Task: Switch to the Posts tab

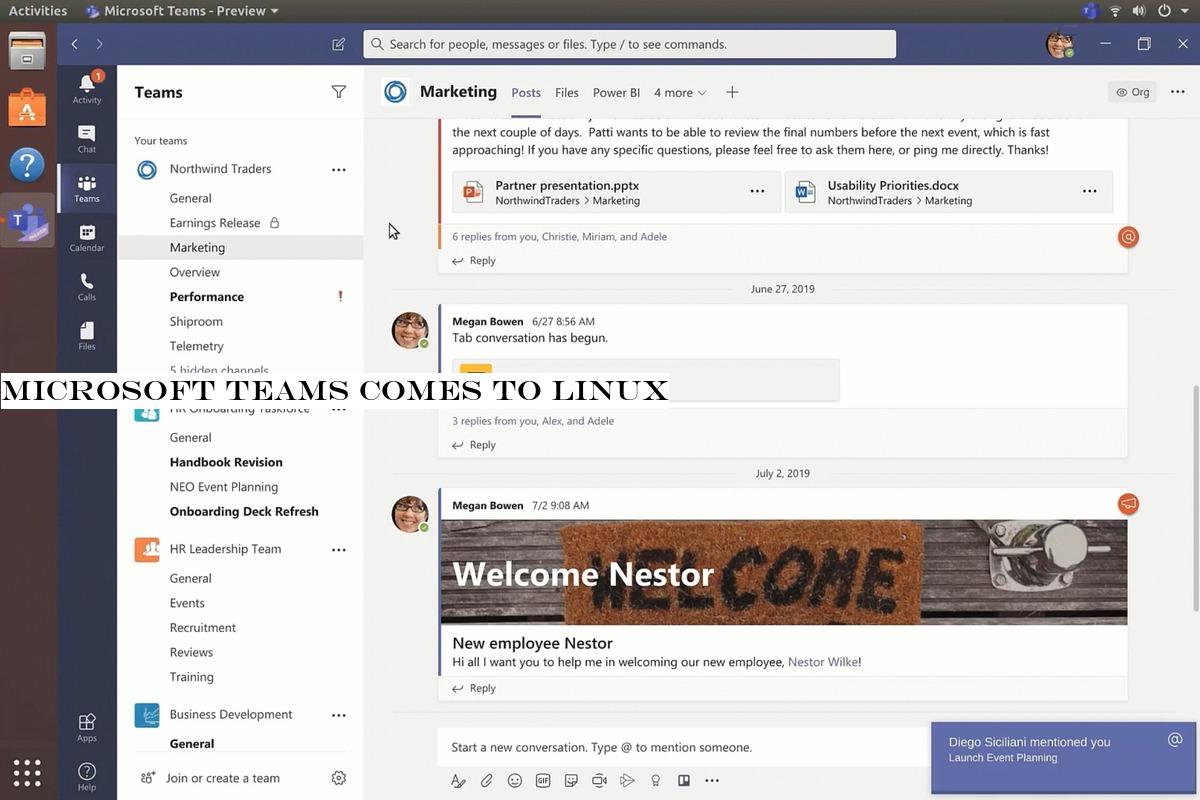Action: [526, 93]
